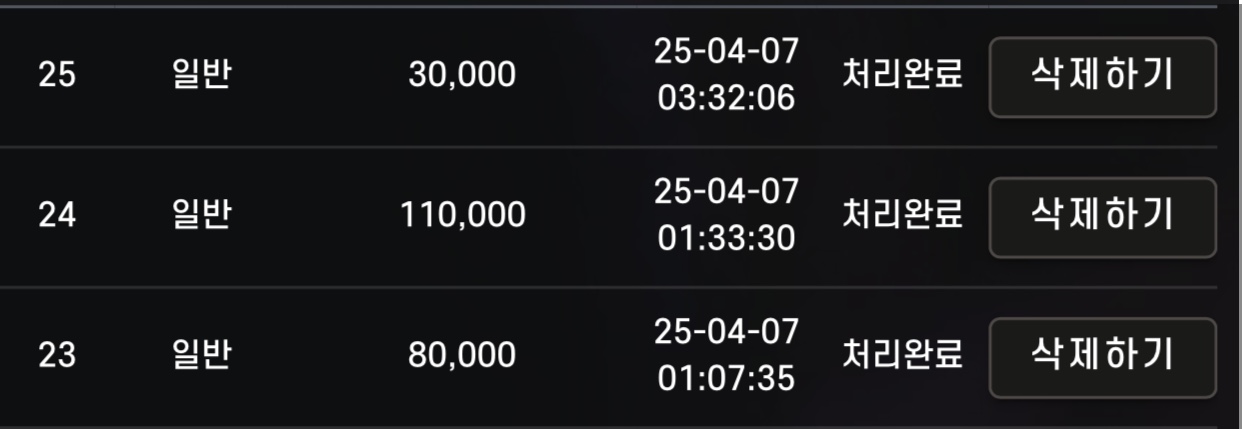This screenshot has height=429, width=1242.
Task: Click the 처리완료 status in row 24
Action: coord(902,215)
